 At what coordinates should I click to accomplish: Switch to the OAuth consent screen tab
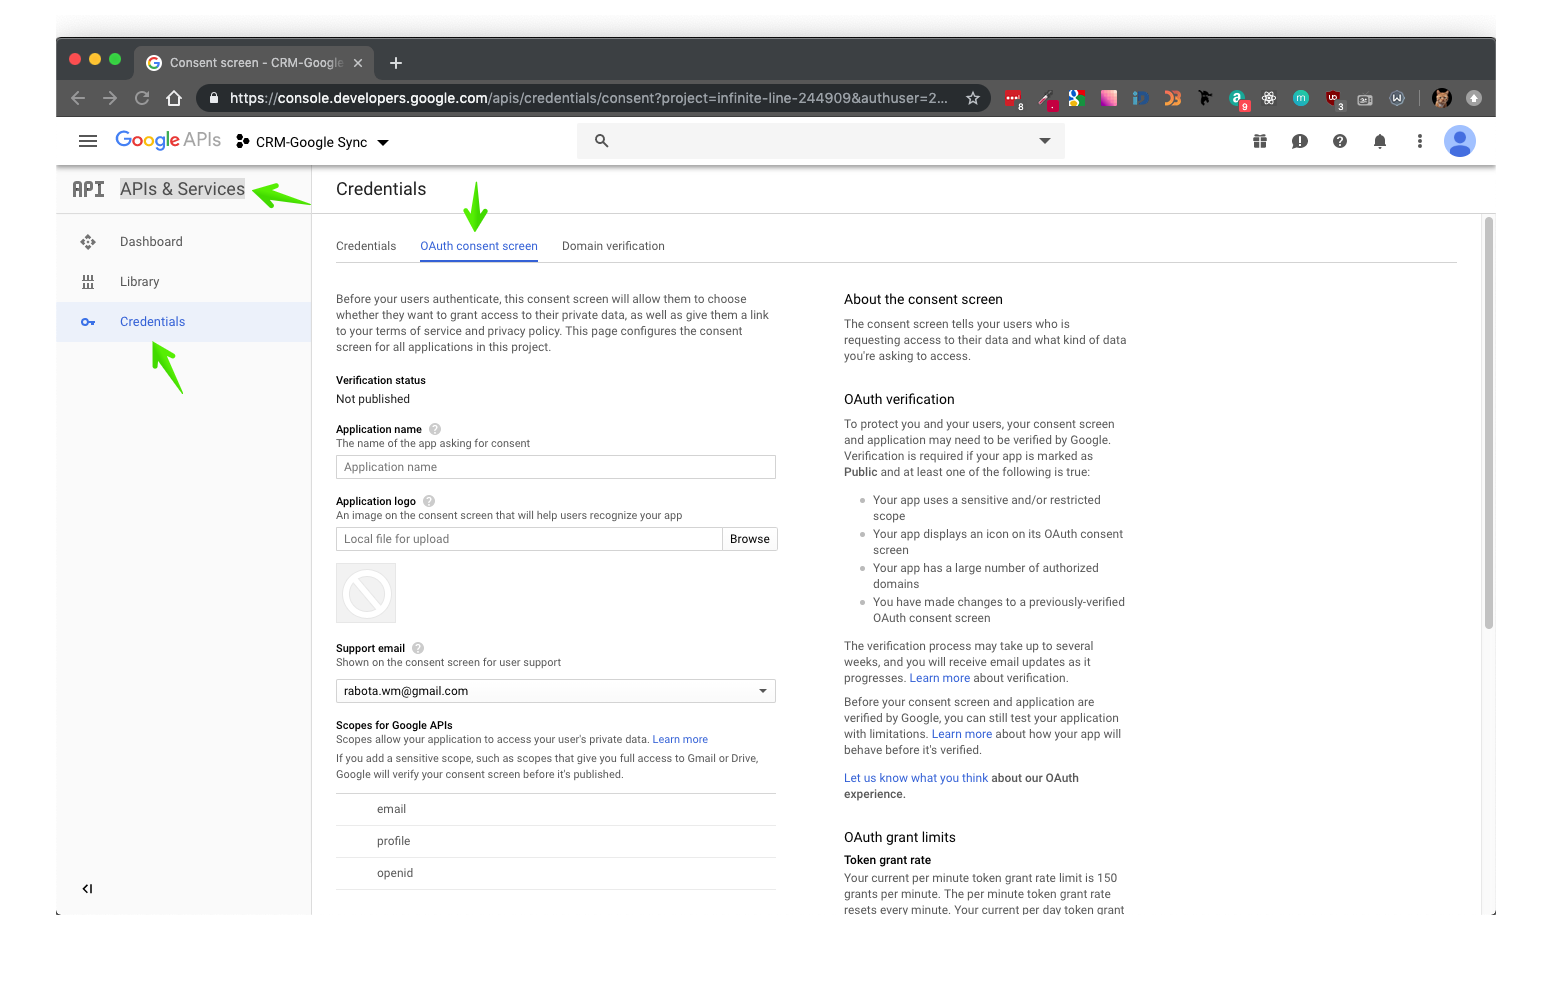(479, 246)
